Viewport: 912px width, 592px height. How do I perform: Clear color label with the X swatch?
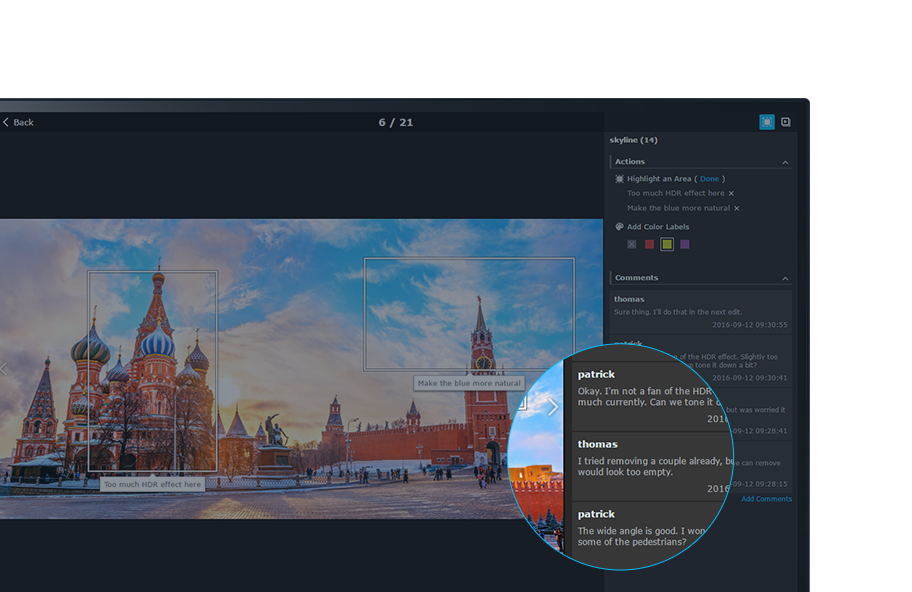[x=631, y=244]
